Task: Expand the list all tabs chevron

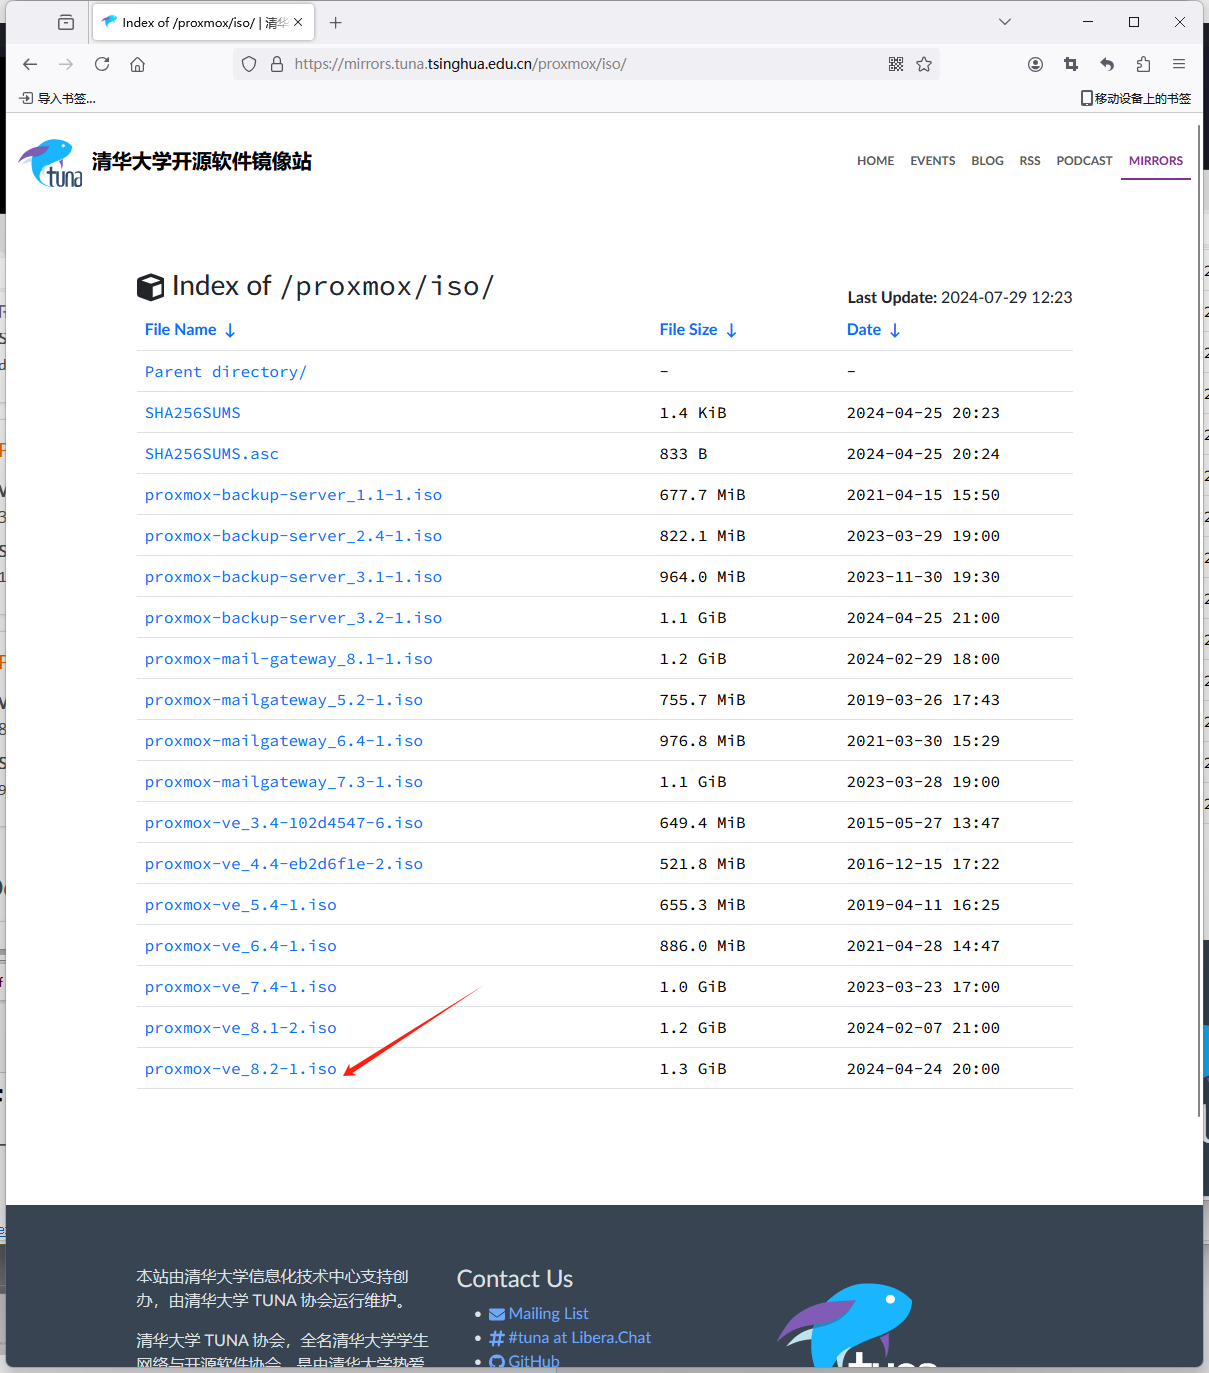Action: (x=1005, y=22)
